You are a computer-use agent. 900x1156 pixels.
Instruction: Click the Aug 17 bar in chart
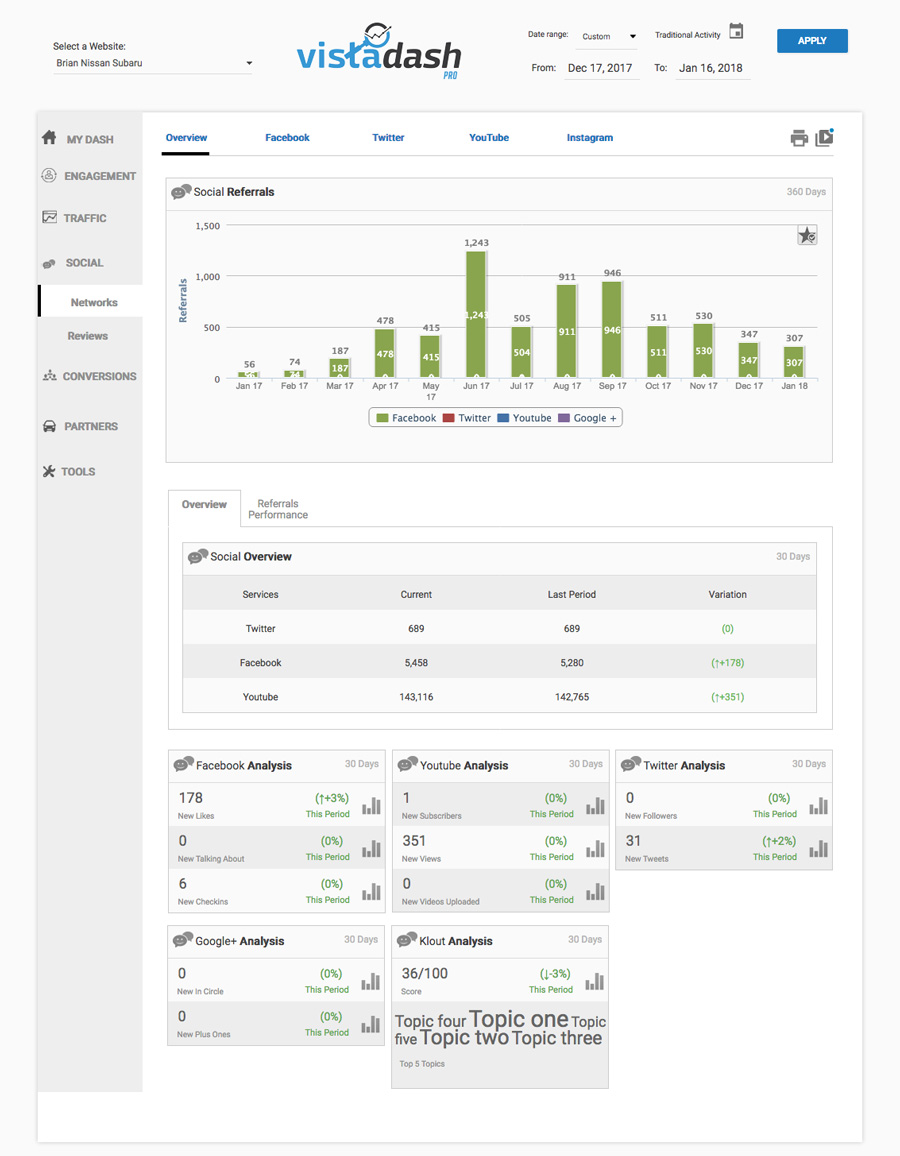click(x=567, y=332)
